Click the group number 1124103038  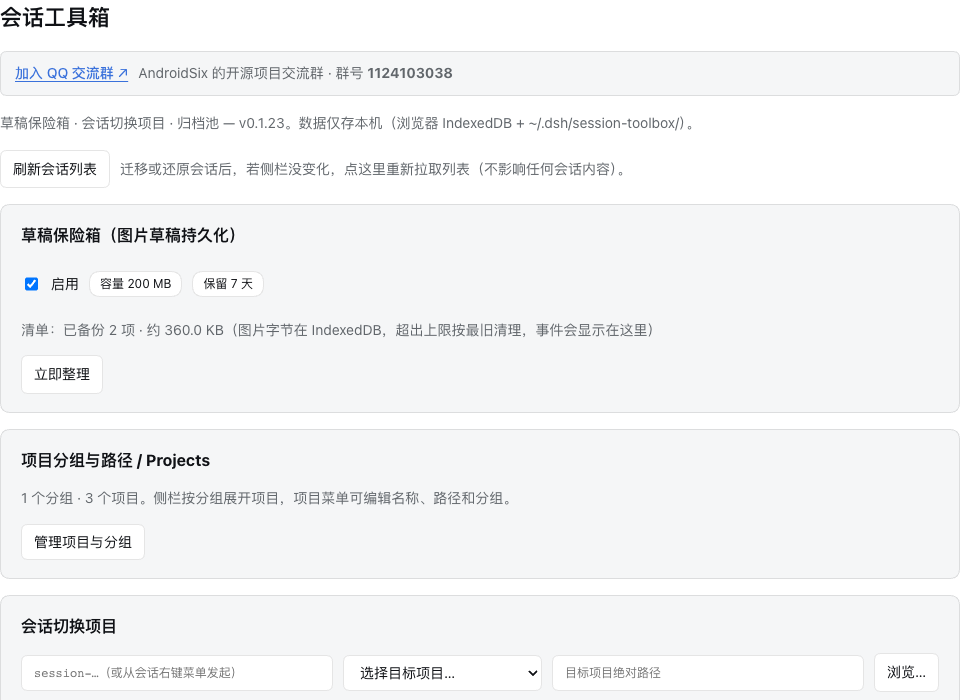[x=410, y=73]
